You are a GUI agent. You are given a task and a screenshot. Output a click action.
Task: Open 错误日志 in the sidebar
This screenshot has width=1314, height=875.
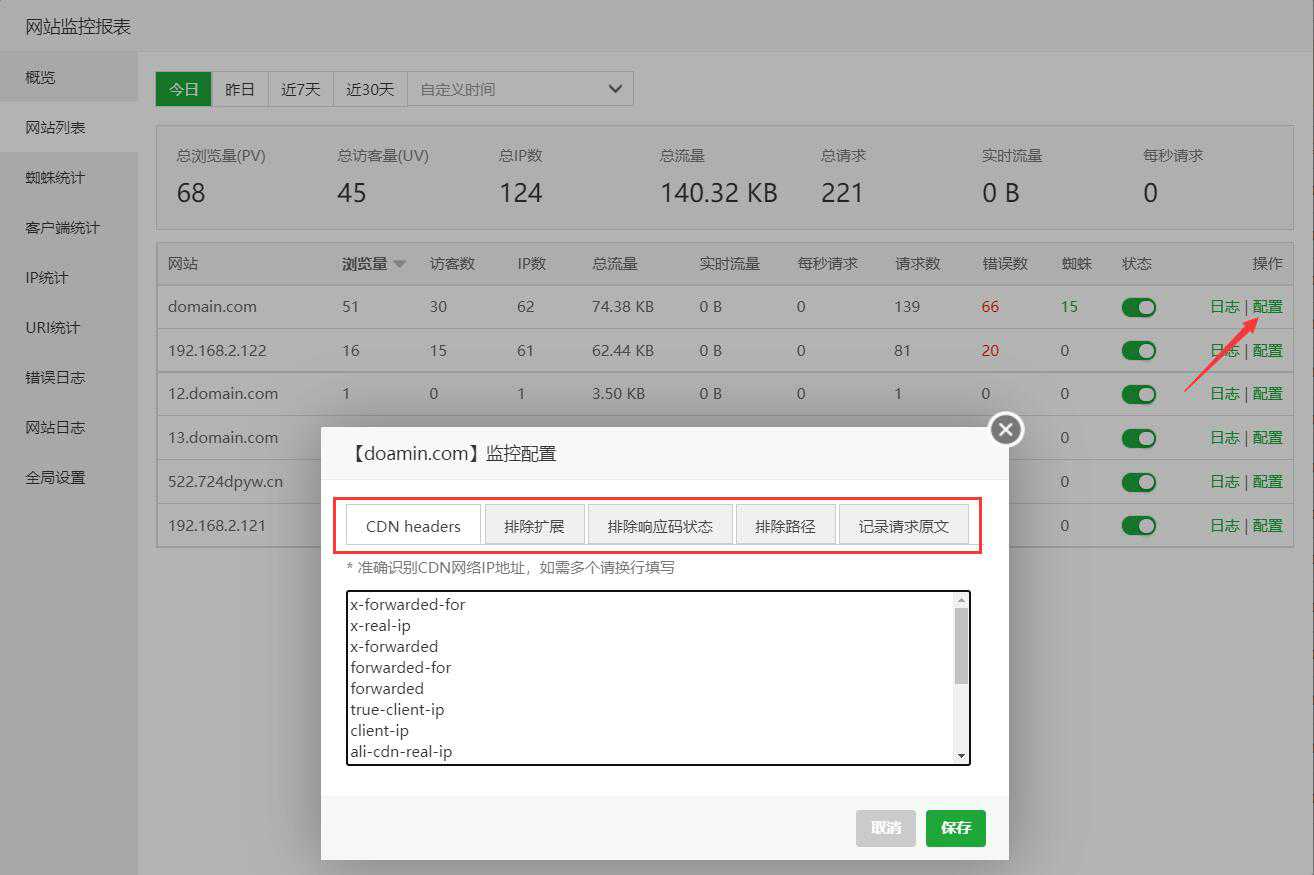[69, 377]
